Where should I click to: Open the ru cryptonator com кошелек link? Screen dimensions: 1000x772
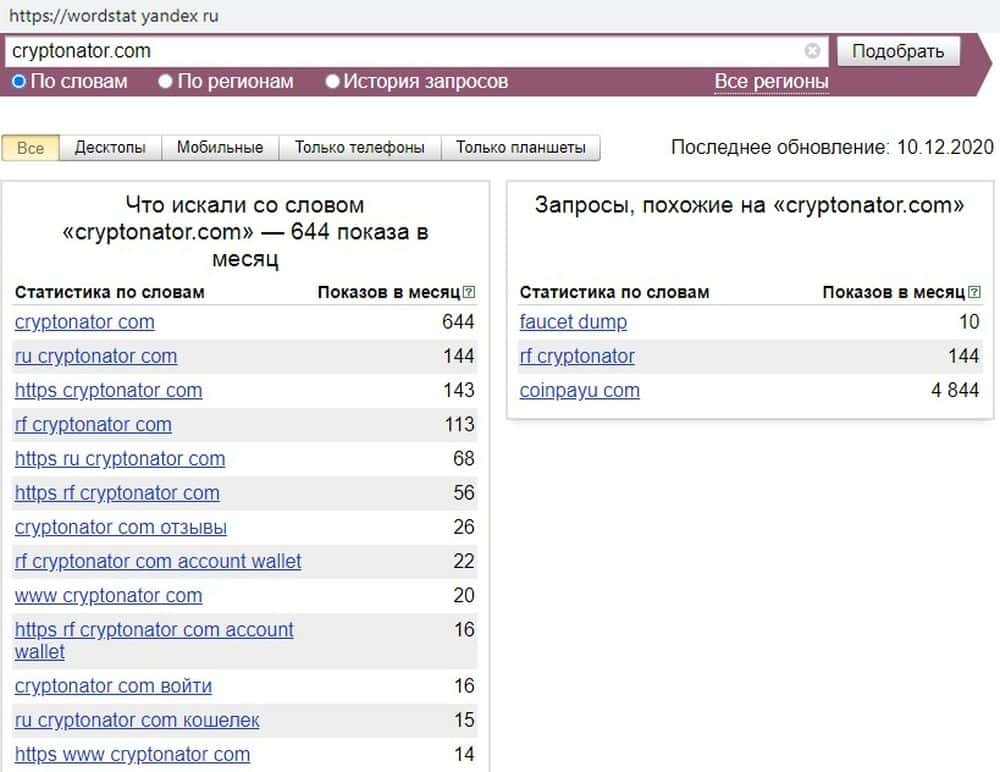(x=137, y=720)
